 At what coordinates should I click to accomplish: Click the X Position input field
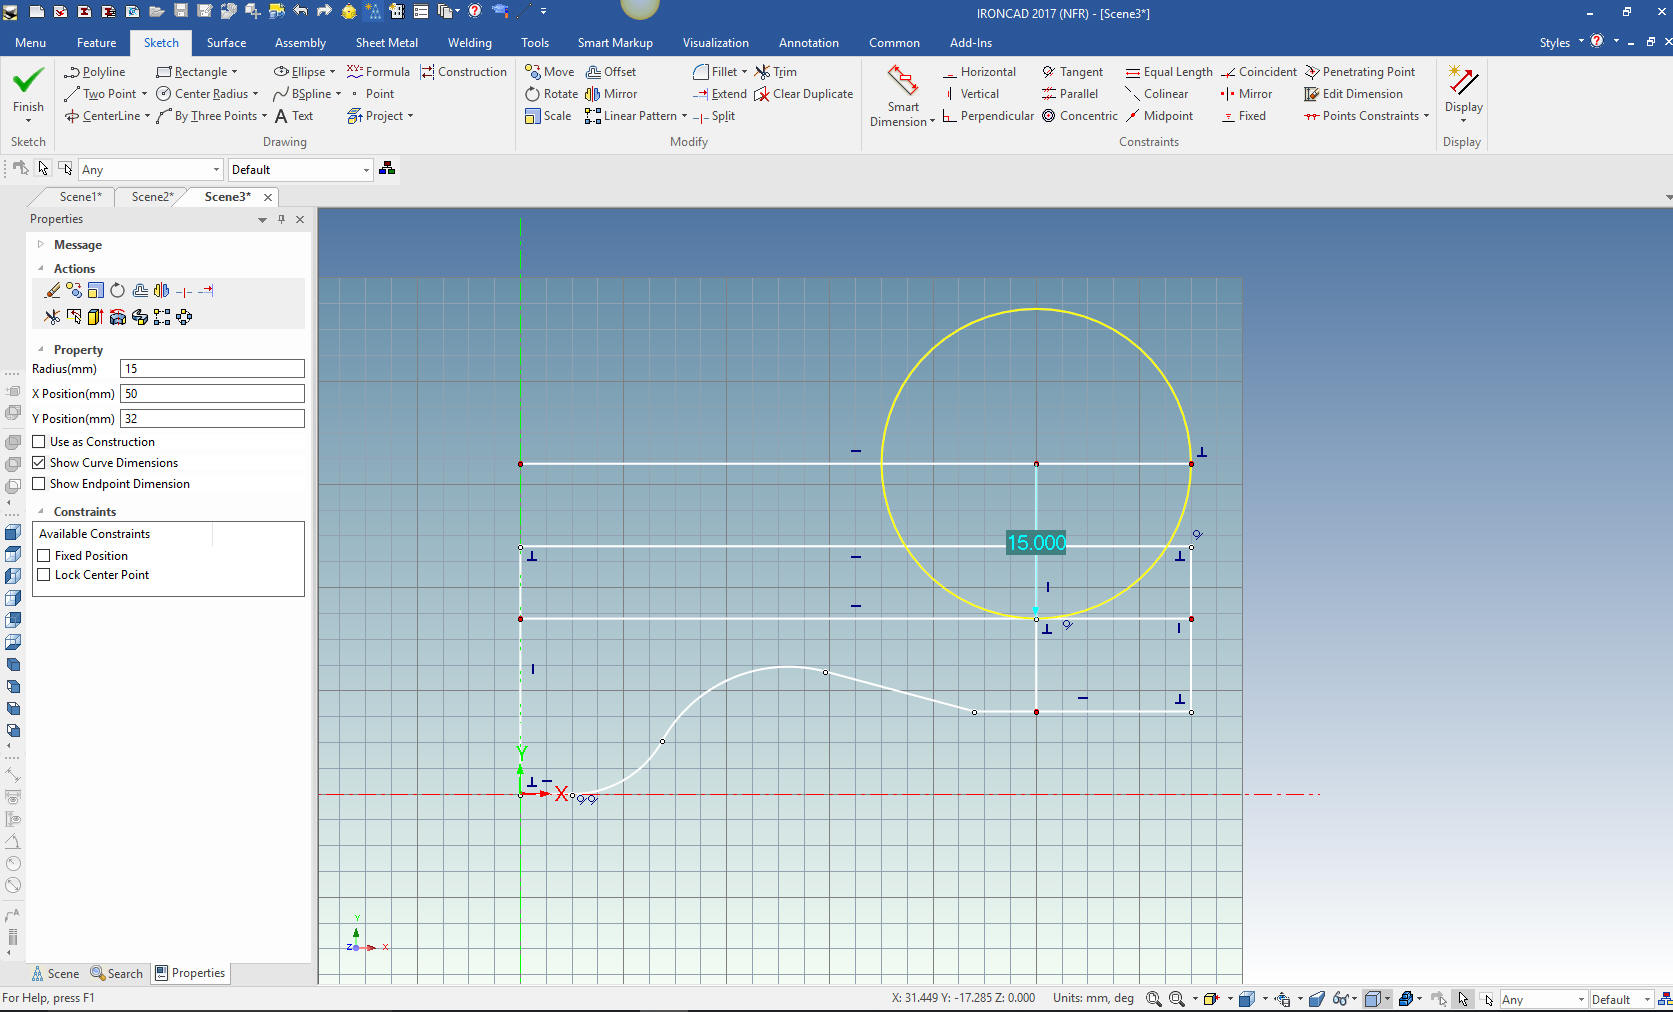(212, 394)
